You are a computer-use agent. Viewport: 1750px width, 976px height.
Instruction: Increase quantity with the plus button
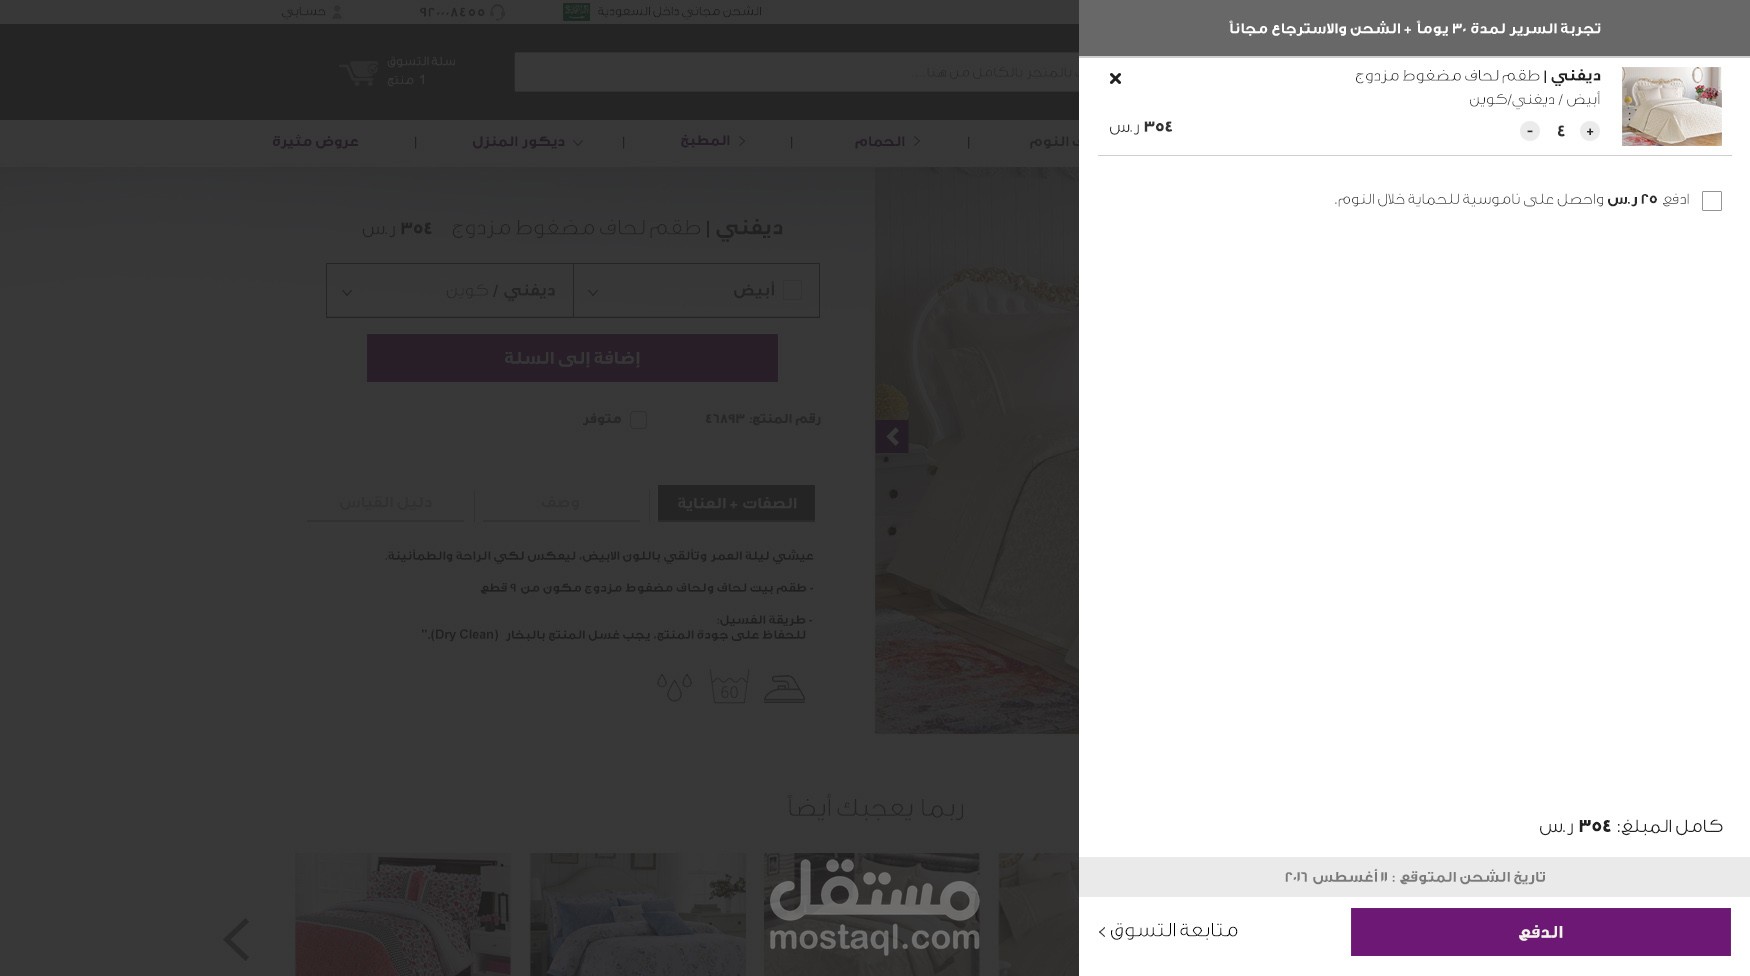(1590, 131)
